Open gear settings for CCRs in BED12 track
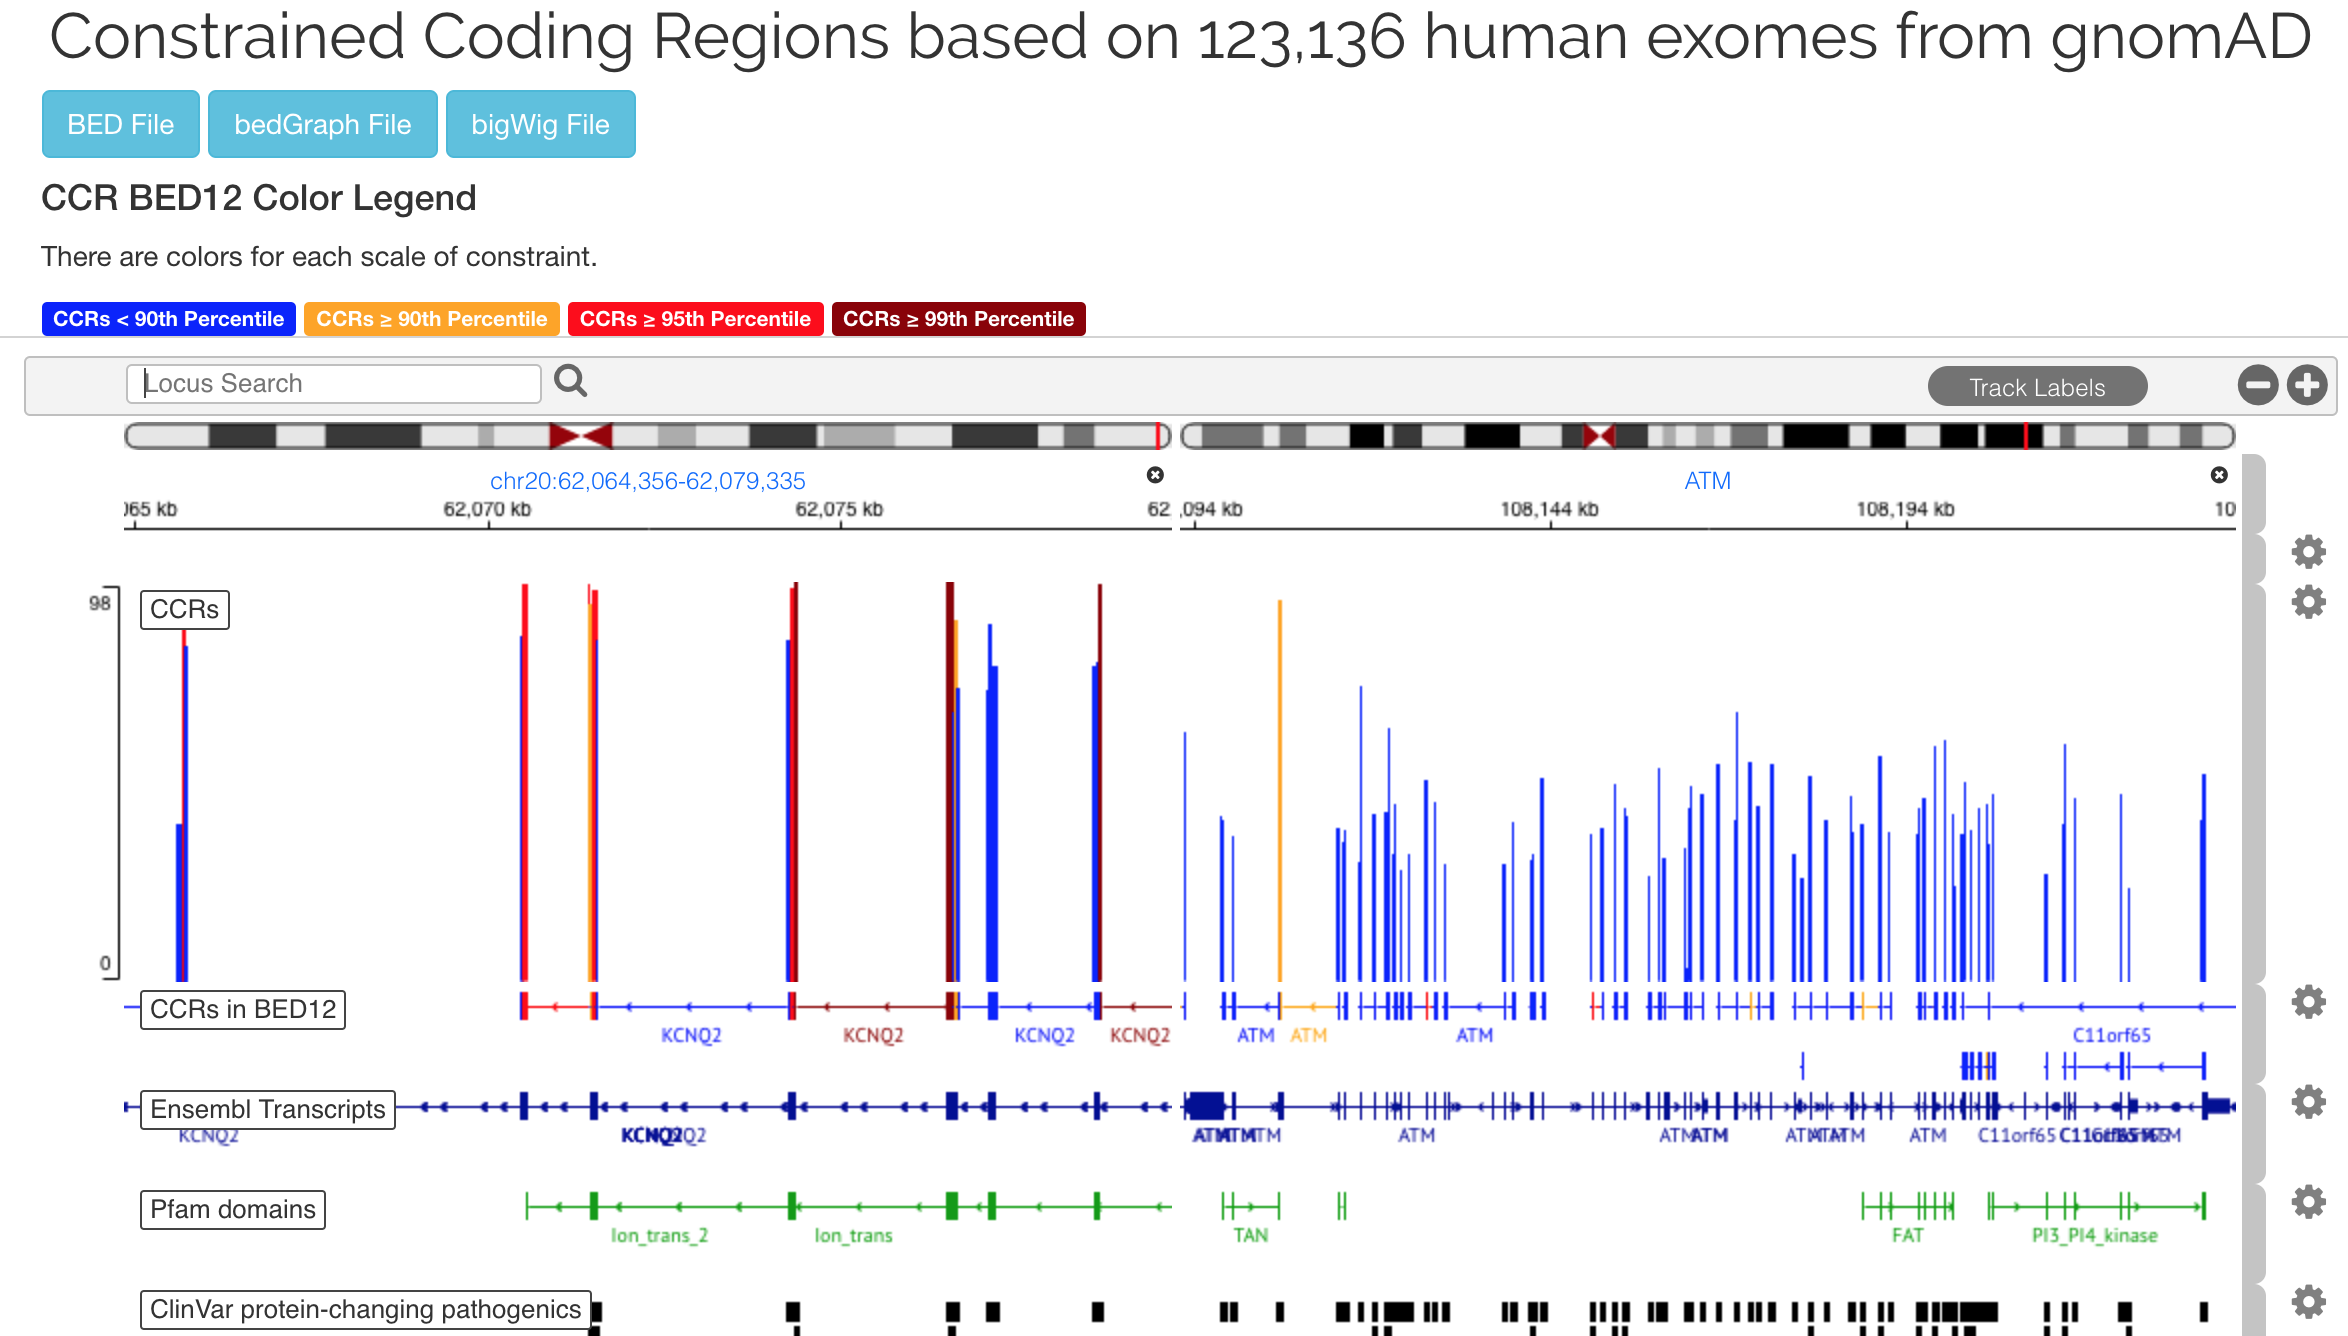 [2308, 1001]
